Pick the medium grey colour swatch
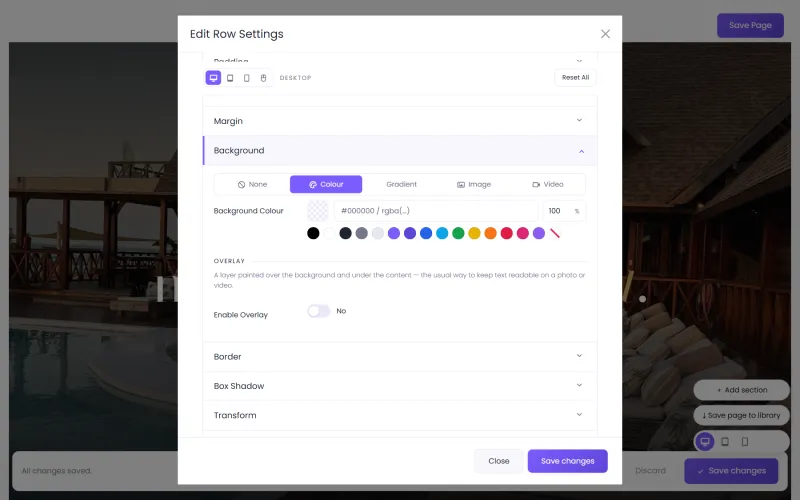The image size is (800, 500). tap(362, 233)
